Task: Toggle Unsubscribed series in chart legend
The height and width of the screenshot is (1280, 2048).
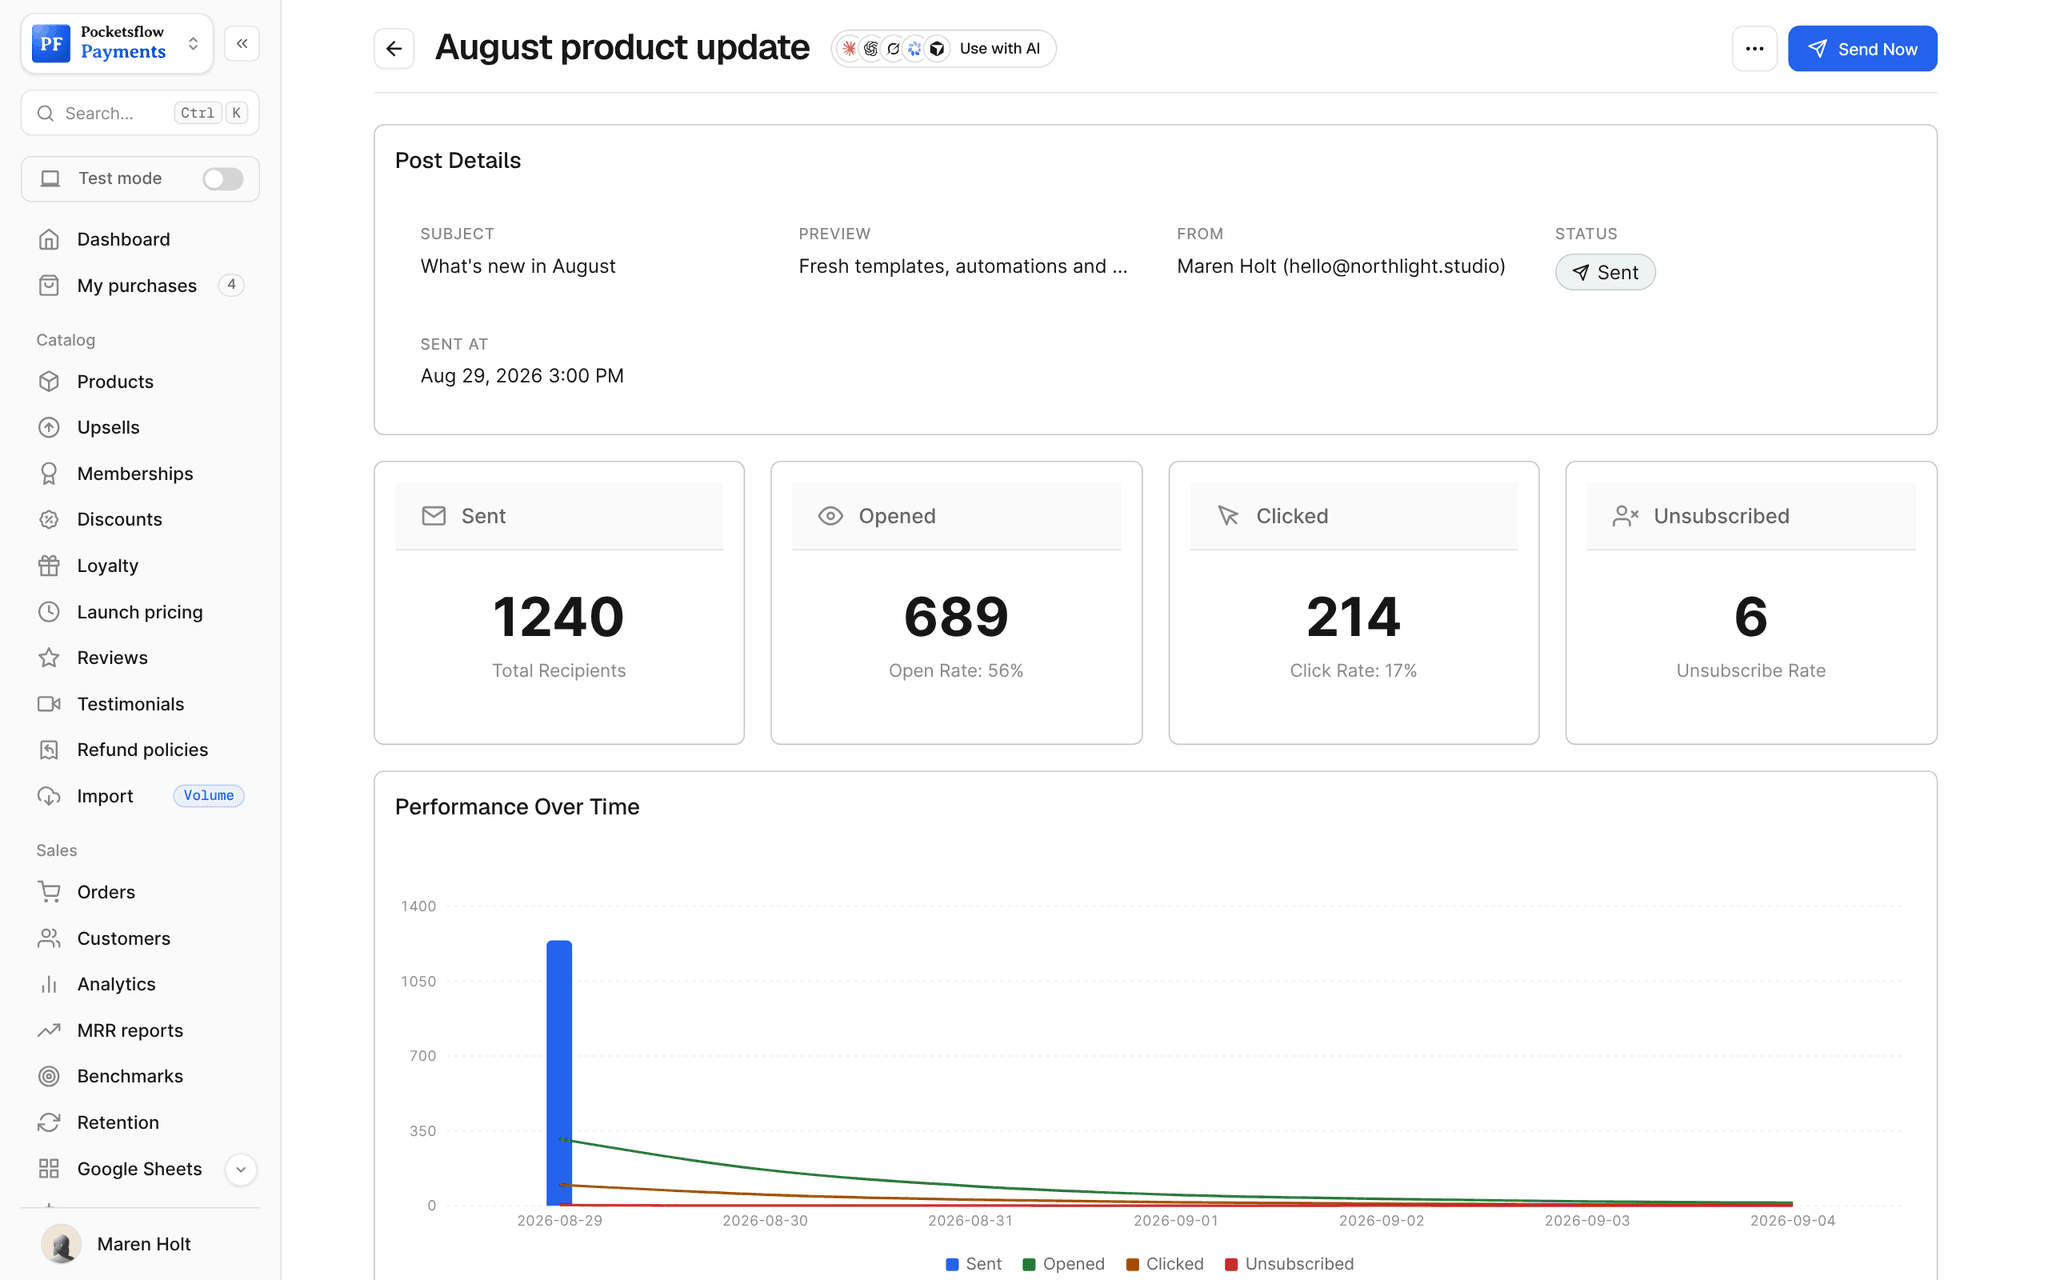Action: (1289, 1264)
